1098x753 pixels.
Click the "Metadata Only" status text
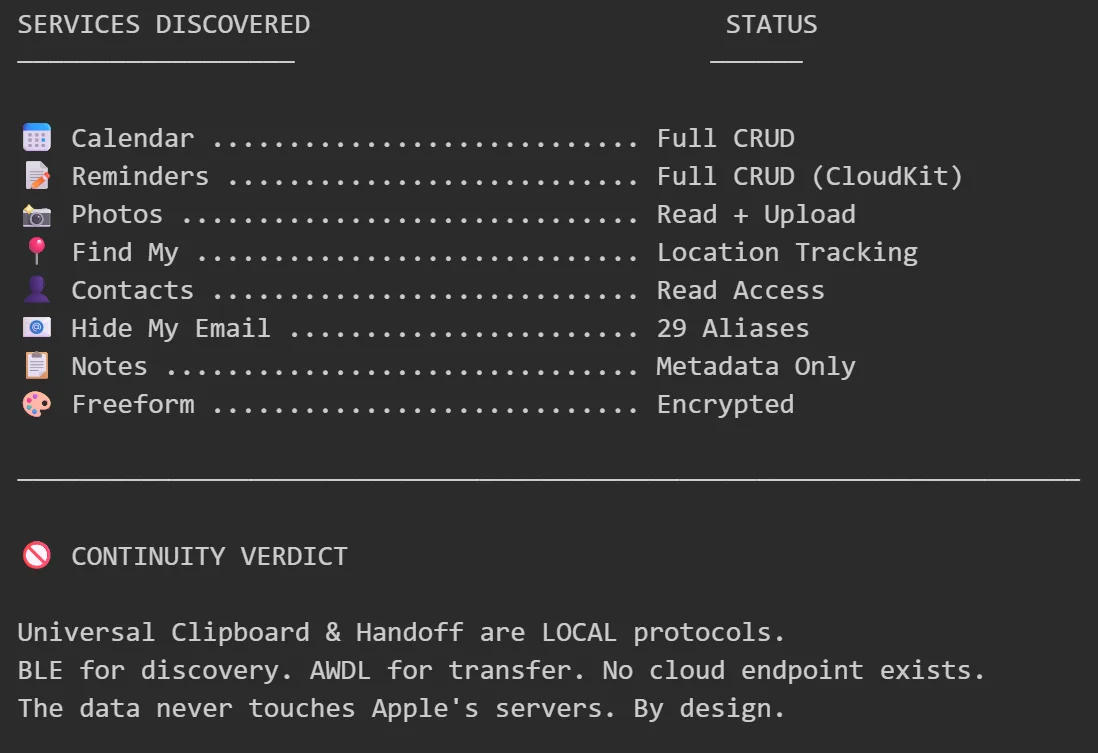click(x=756, y=367)
